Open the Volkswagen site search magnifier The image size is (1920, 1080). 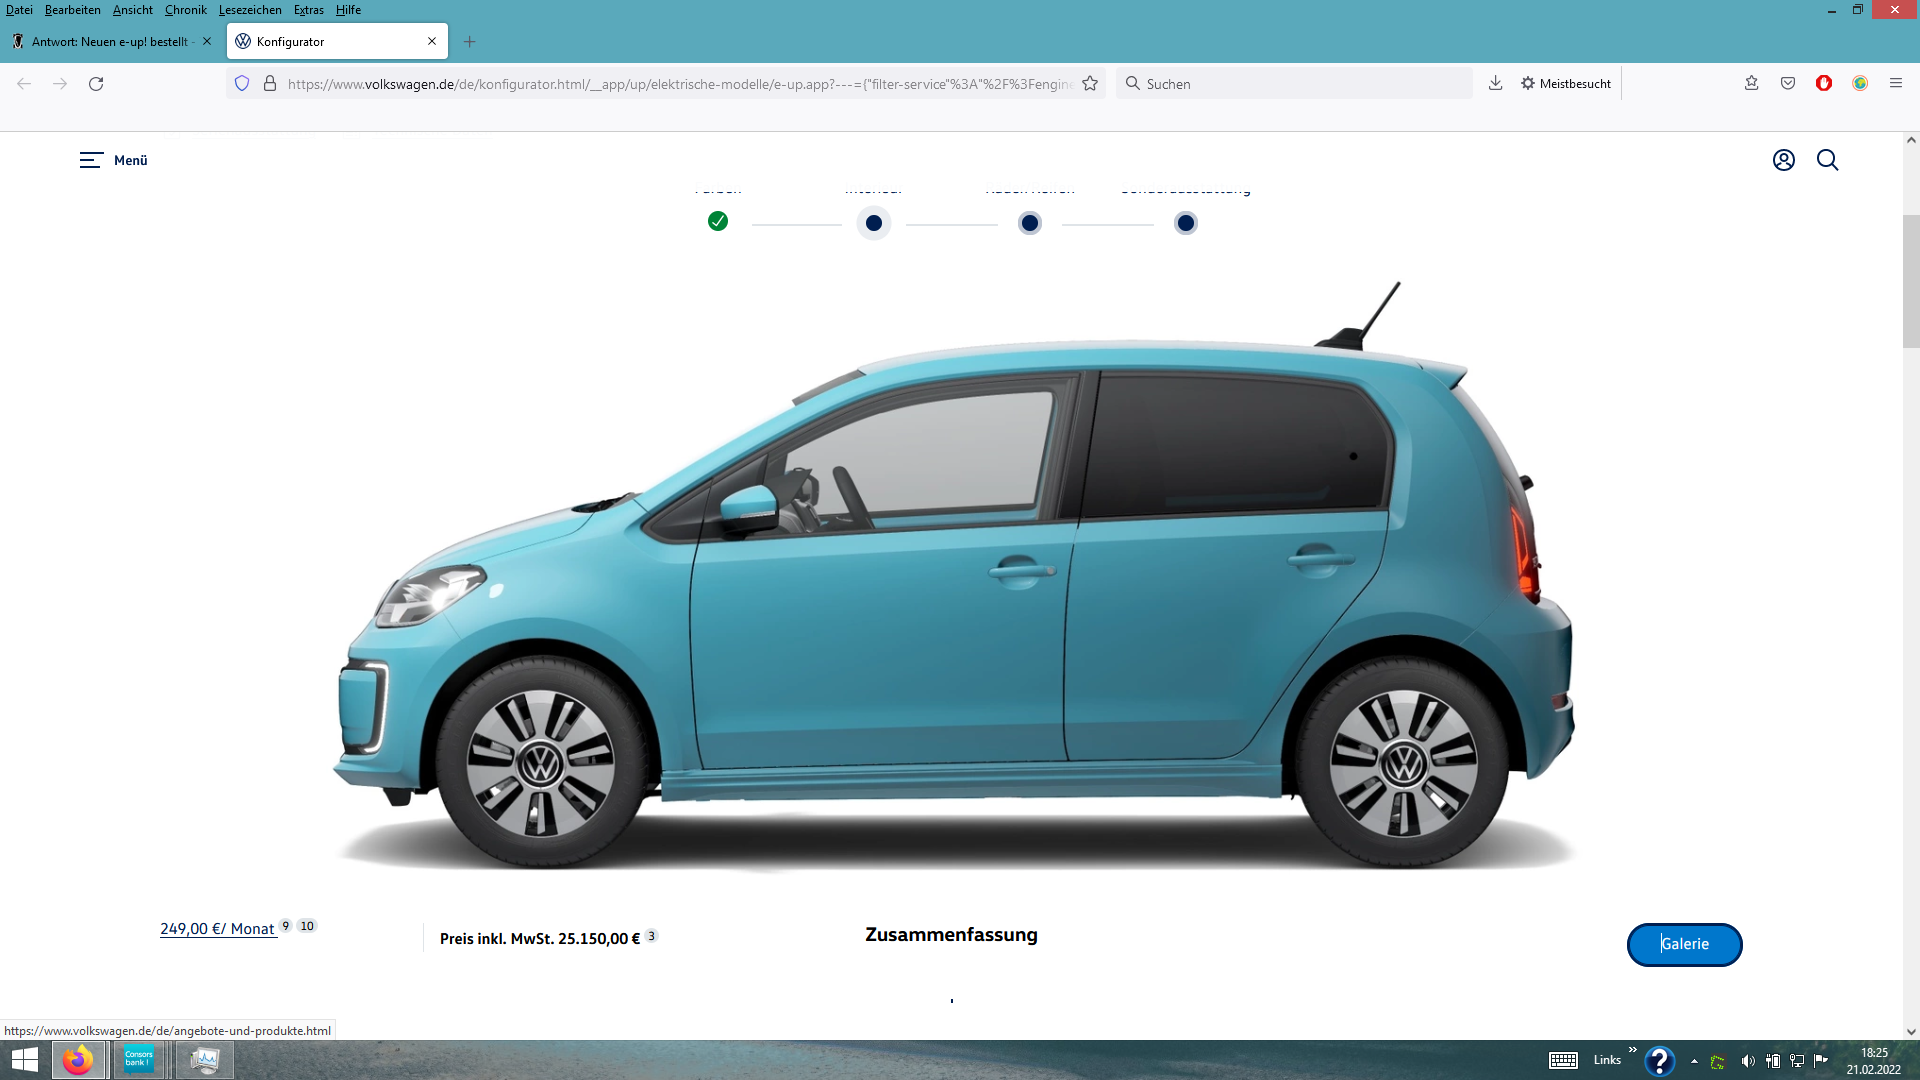1827,160
